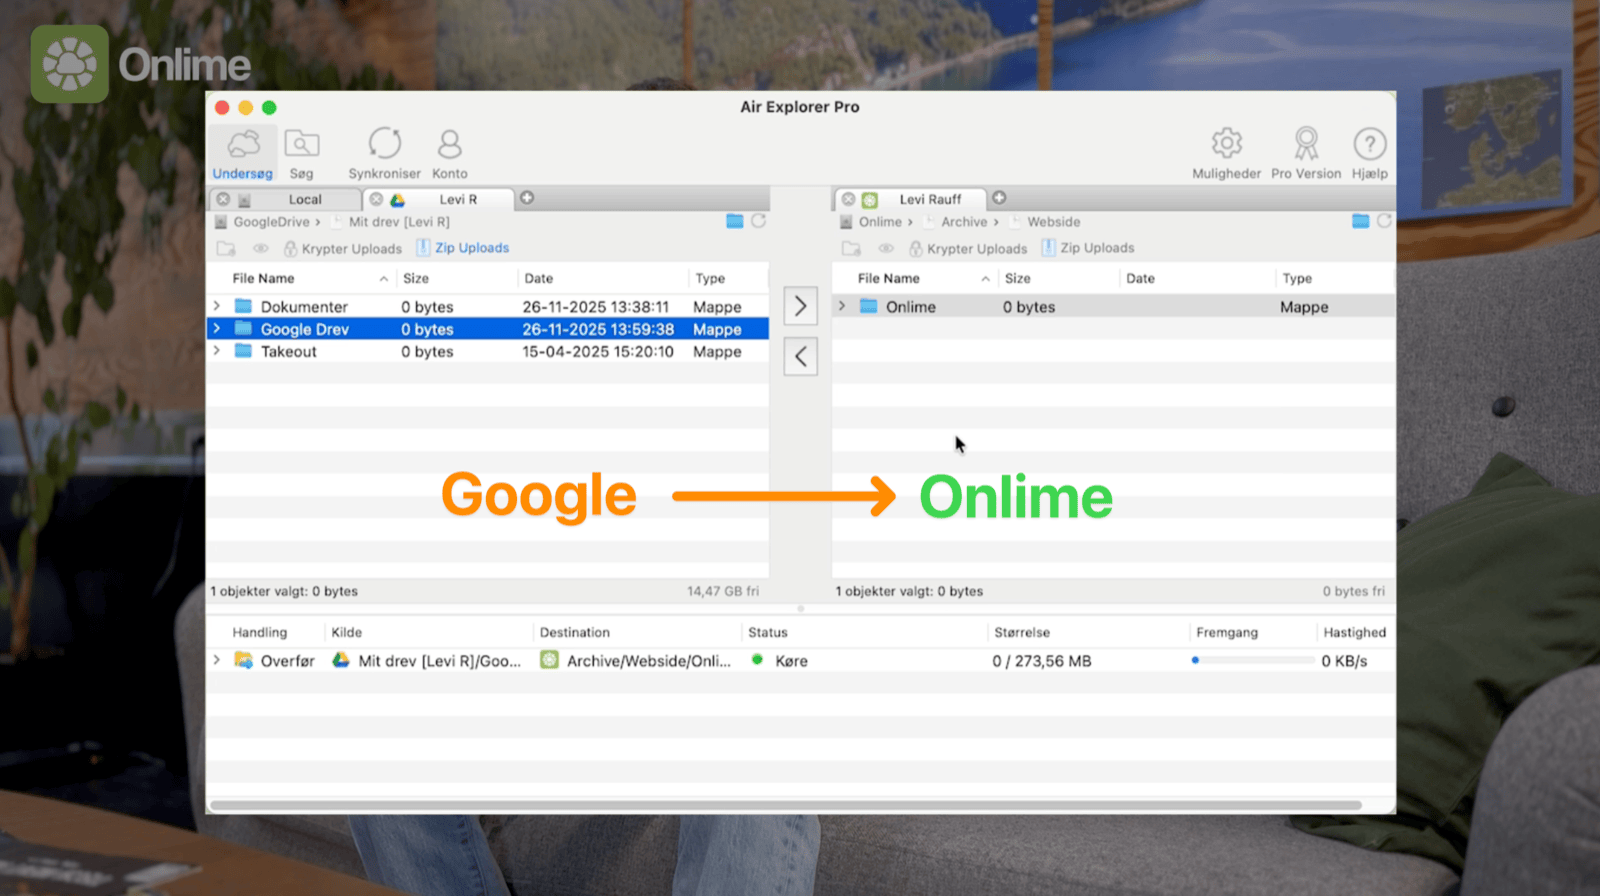Click the 0 / 273,56 MB size cell
This screenshot has width=1600, height=896.
pyautogui.click(x=1041, y=660)
